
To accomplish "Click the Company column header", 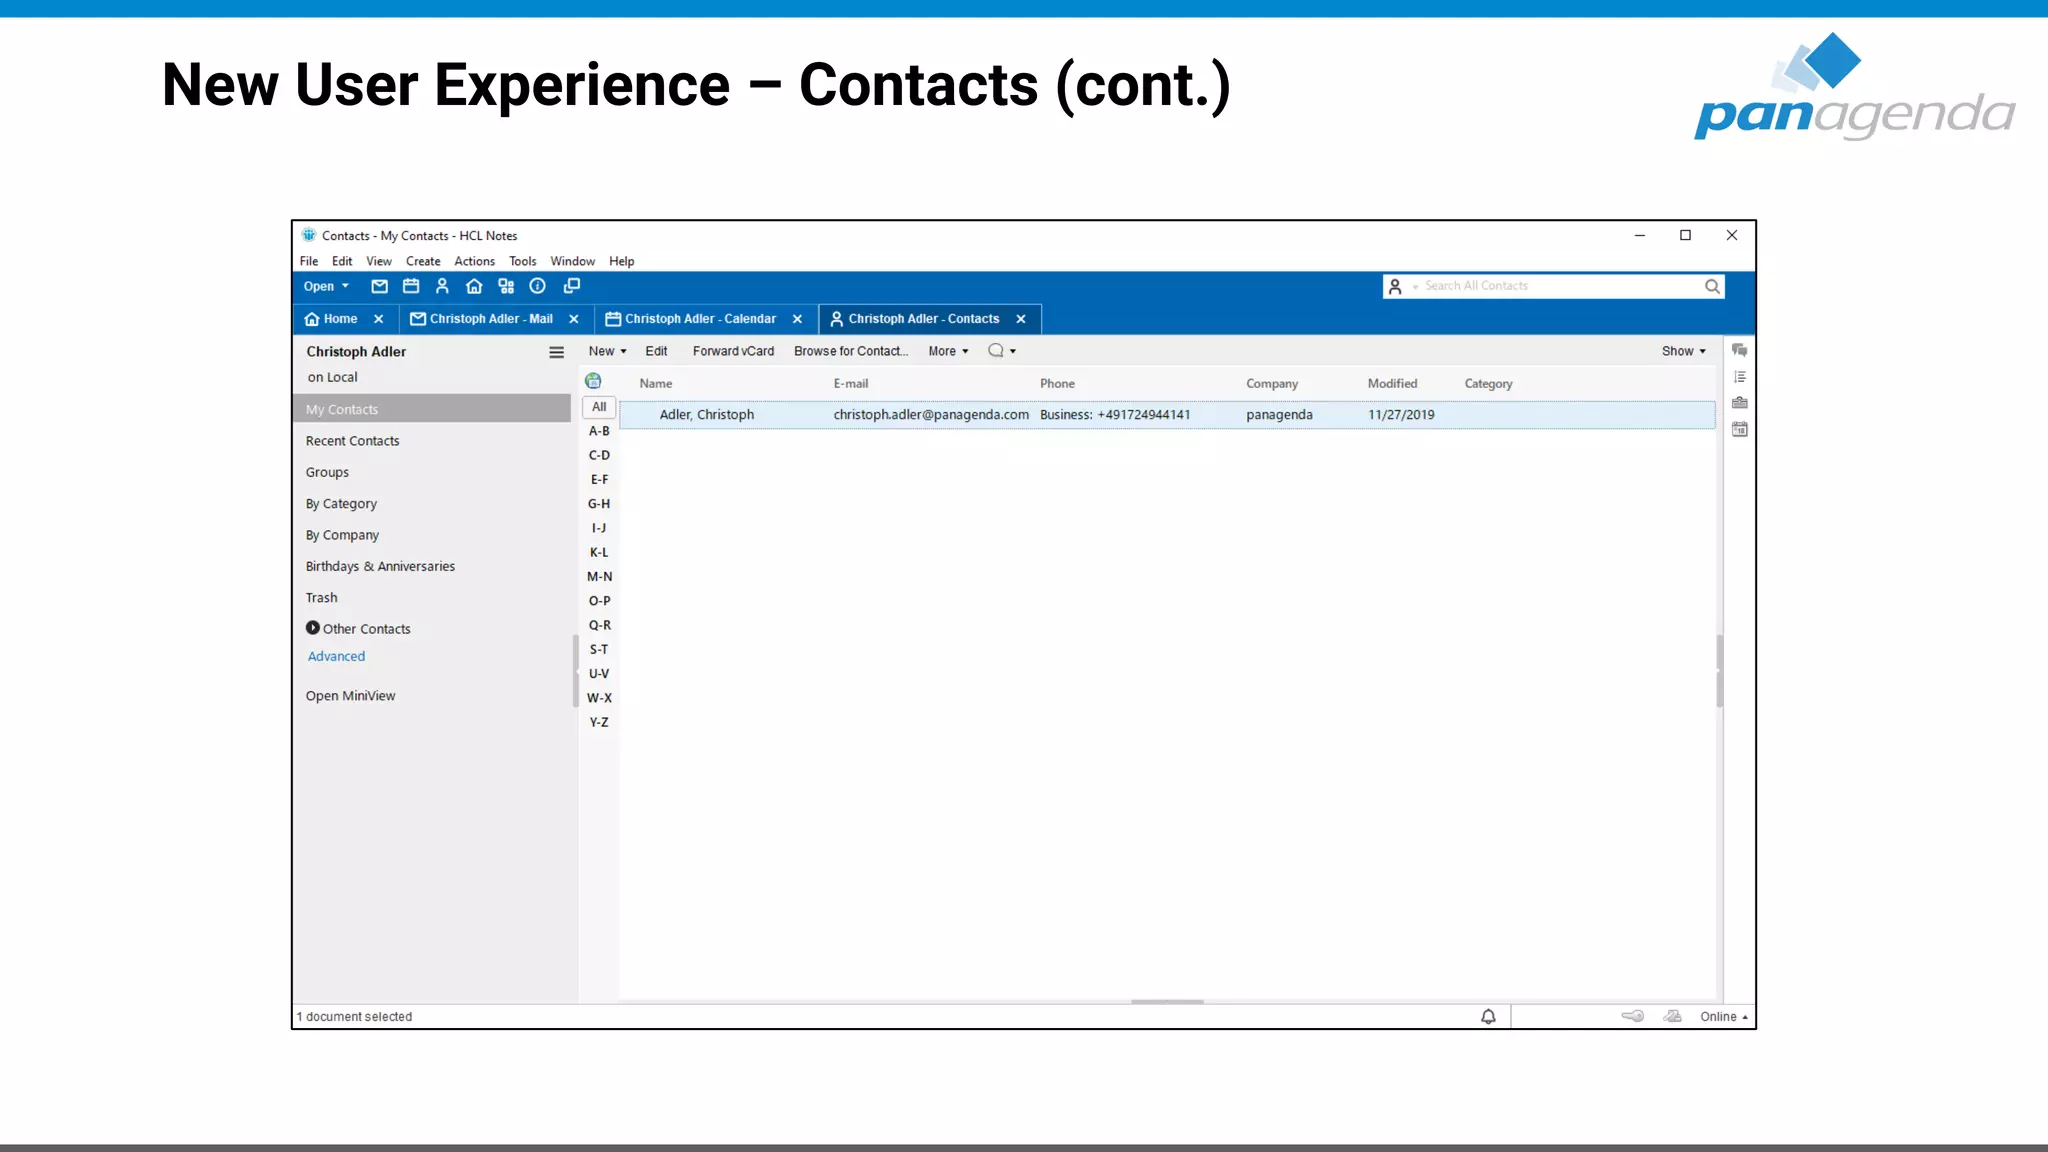I will [x=1272, y=384].
